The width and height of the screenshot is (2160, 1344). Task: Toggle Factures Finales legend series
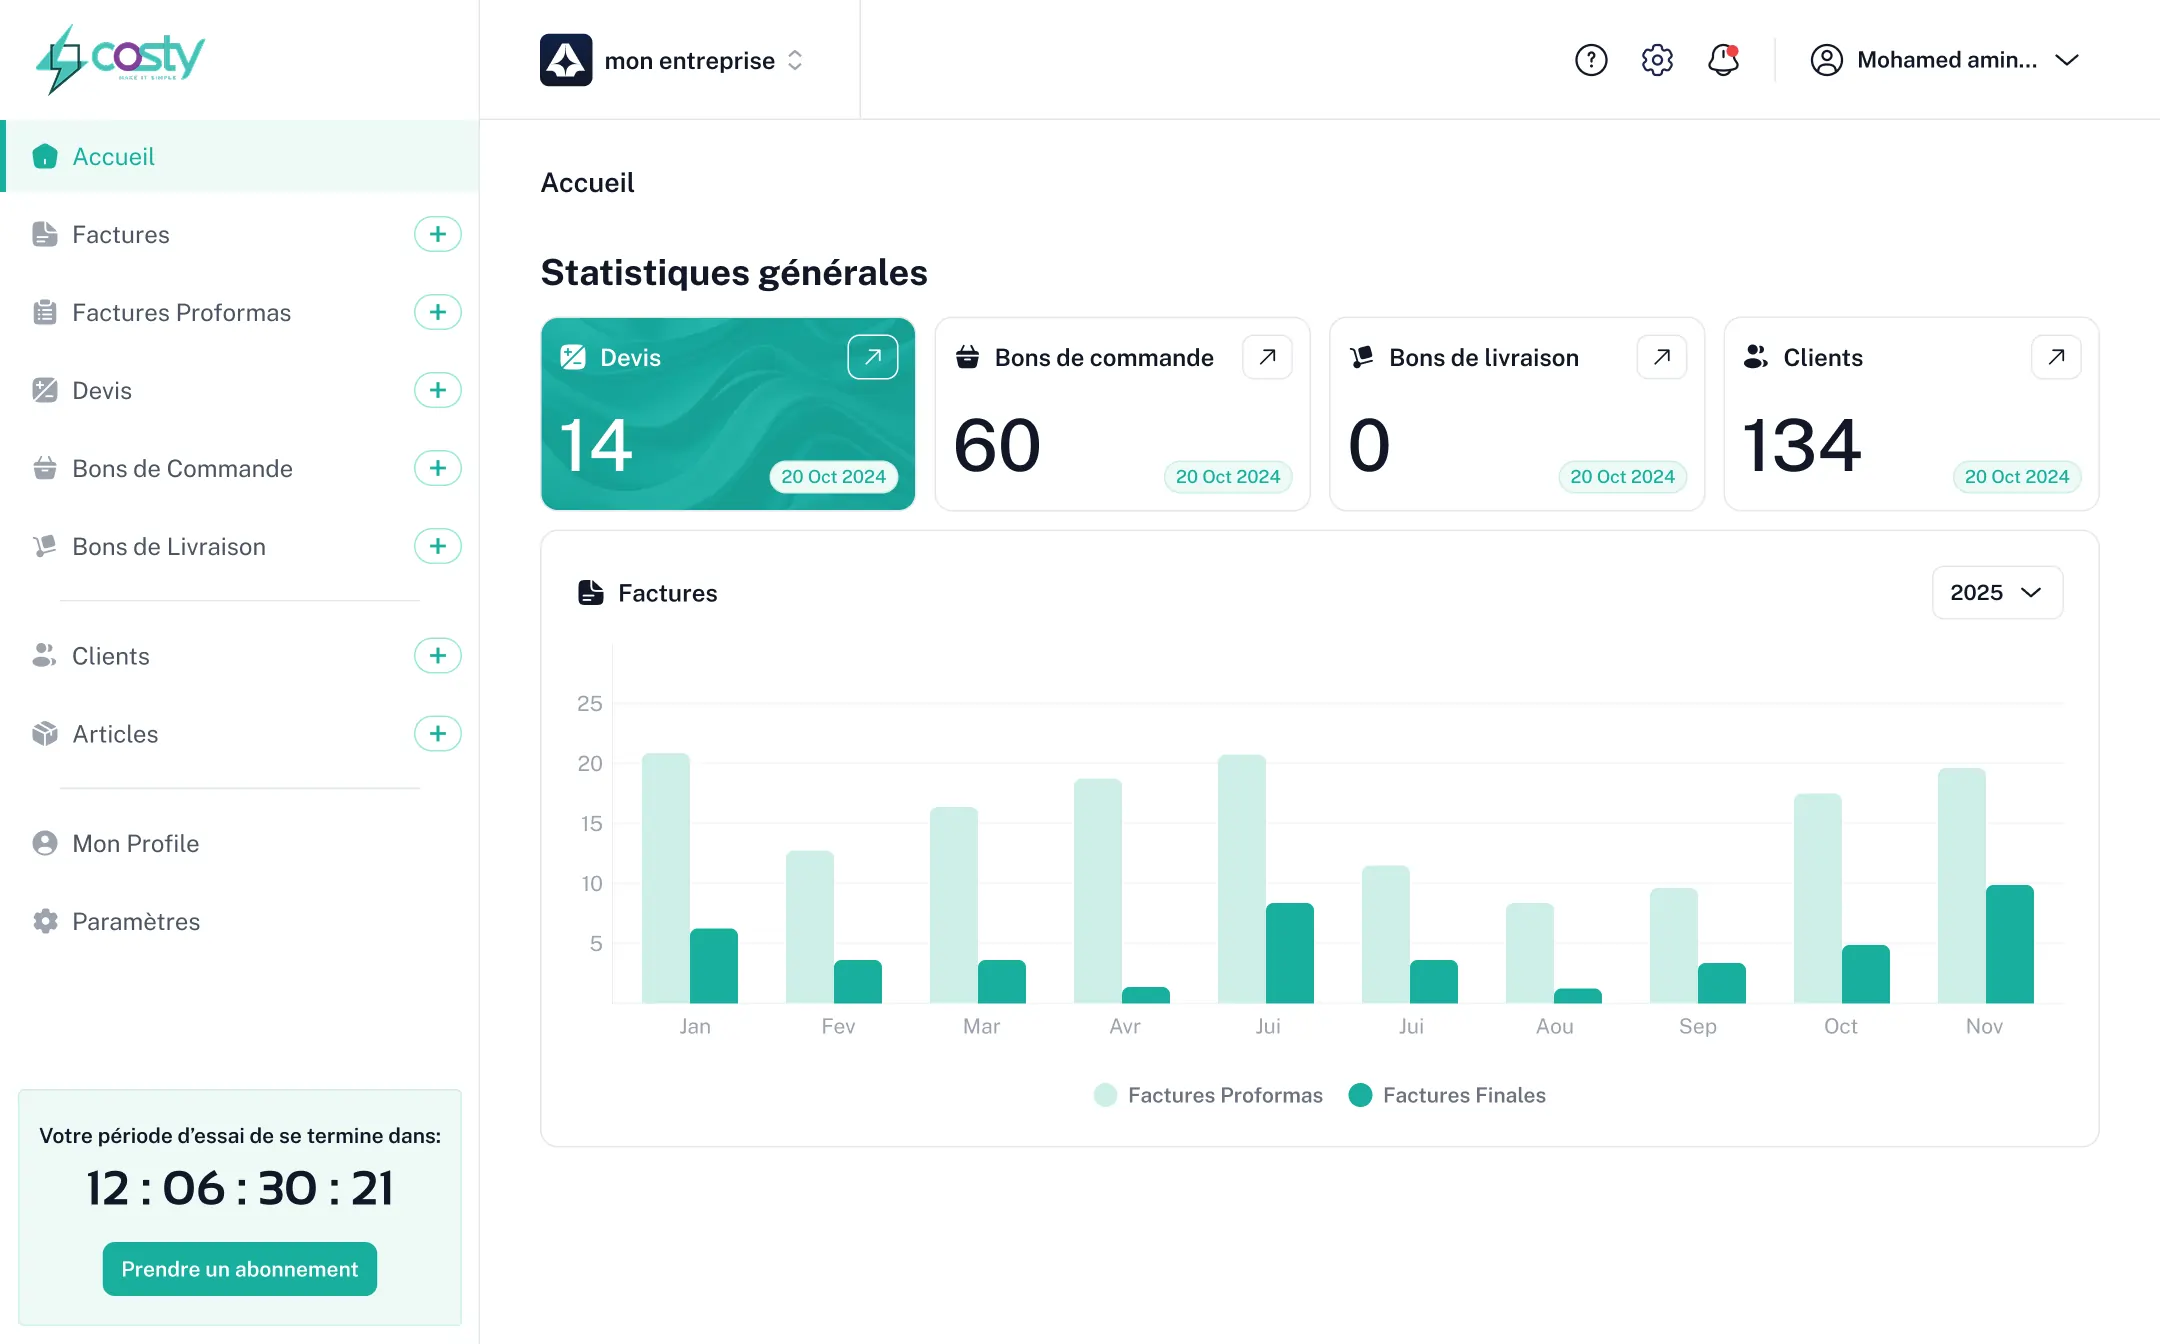tap(1447, 1095)
